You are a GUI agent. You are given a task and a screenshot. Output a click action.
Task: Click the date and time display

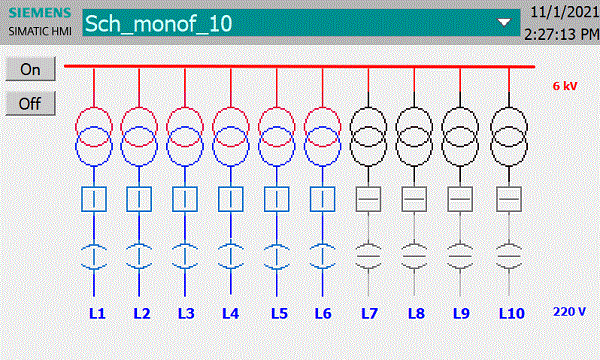pyautogui.click(x=561, y=23)
